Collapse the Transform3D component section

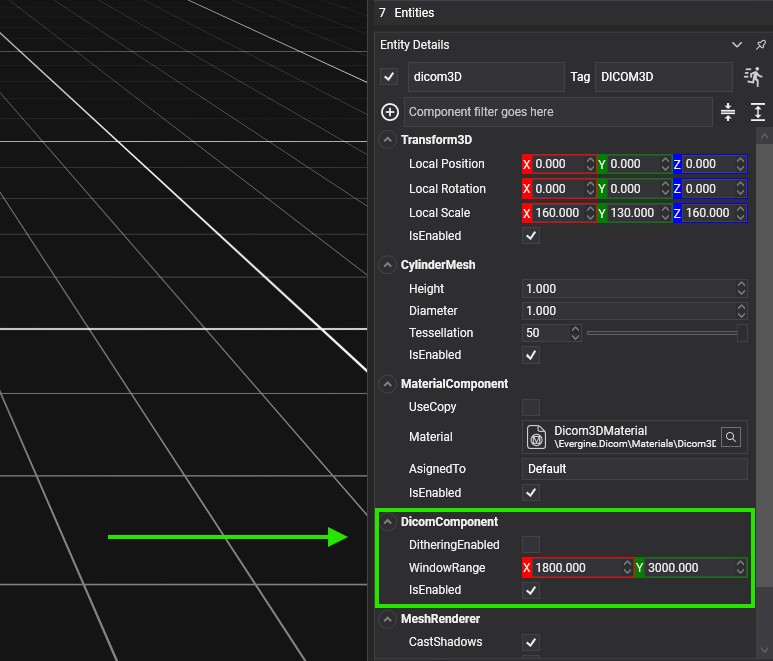388,140
